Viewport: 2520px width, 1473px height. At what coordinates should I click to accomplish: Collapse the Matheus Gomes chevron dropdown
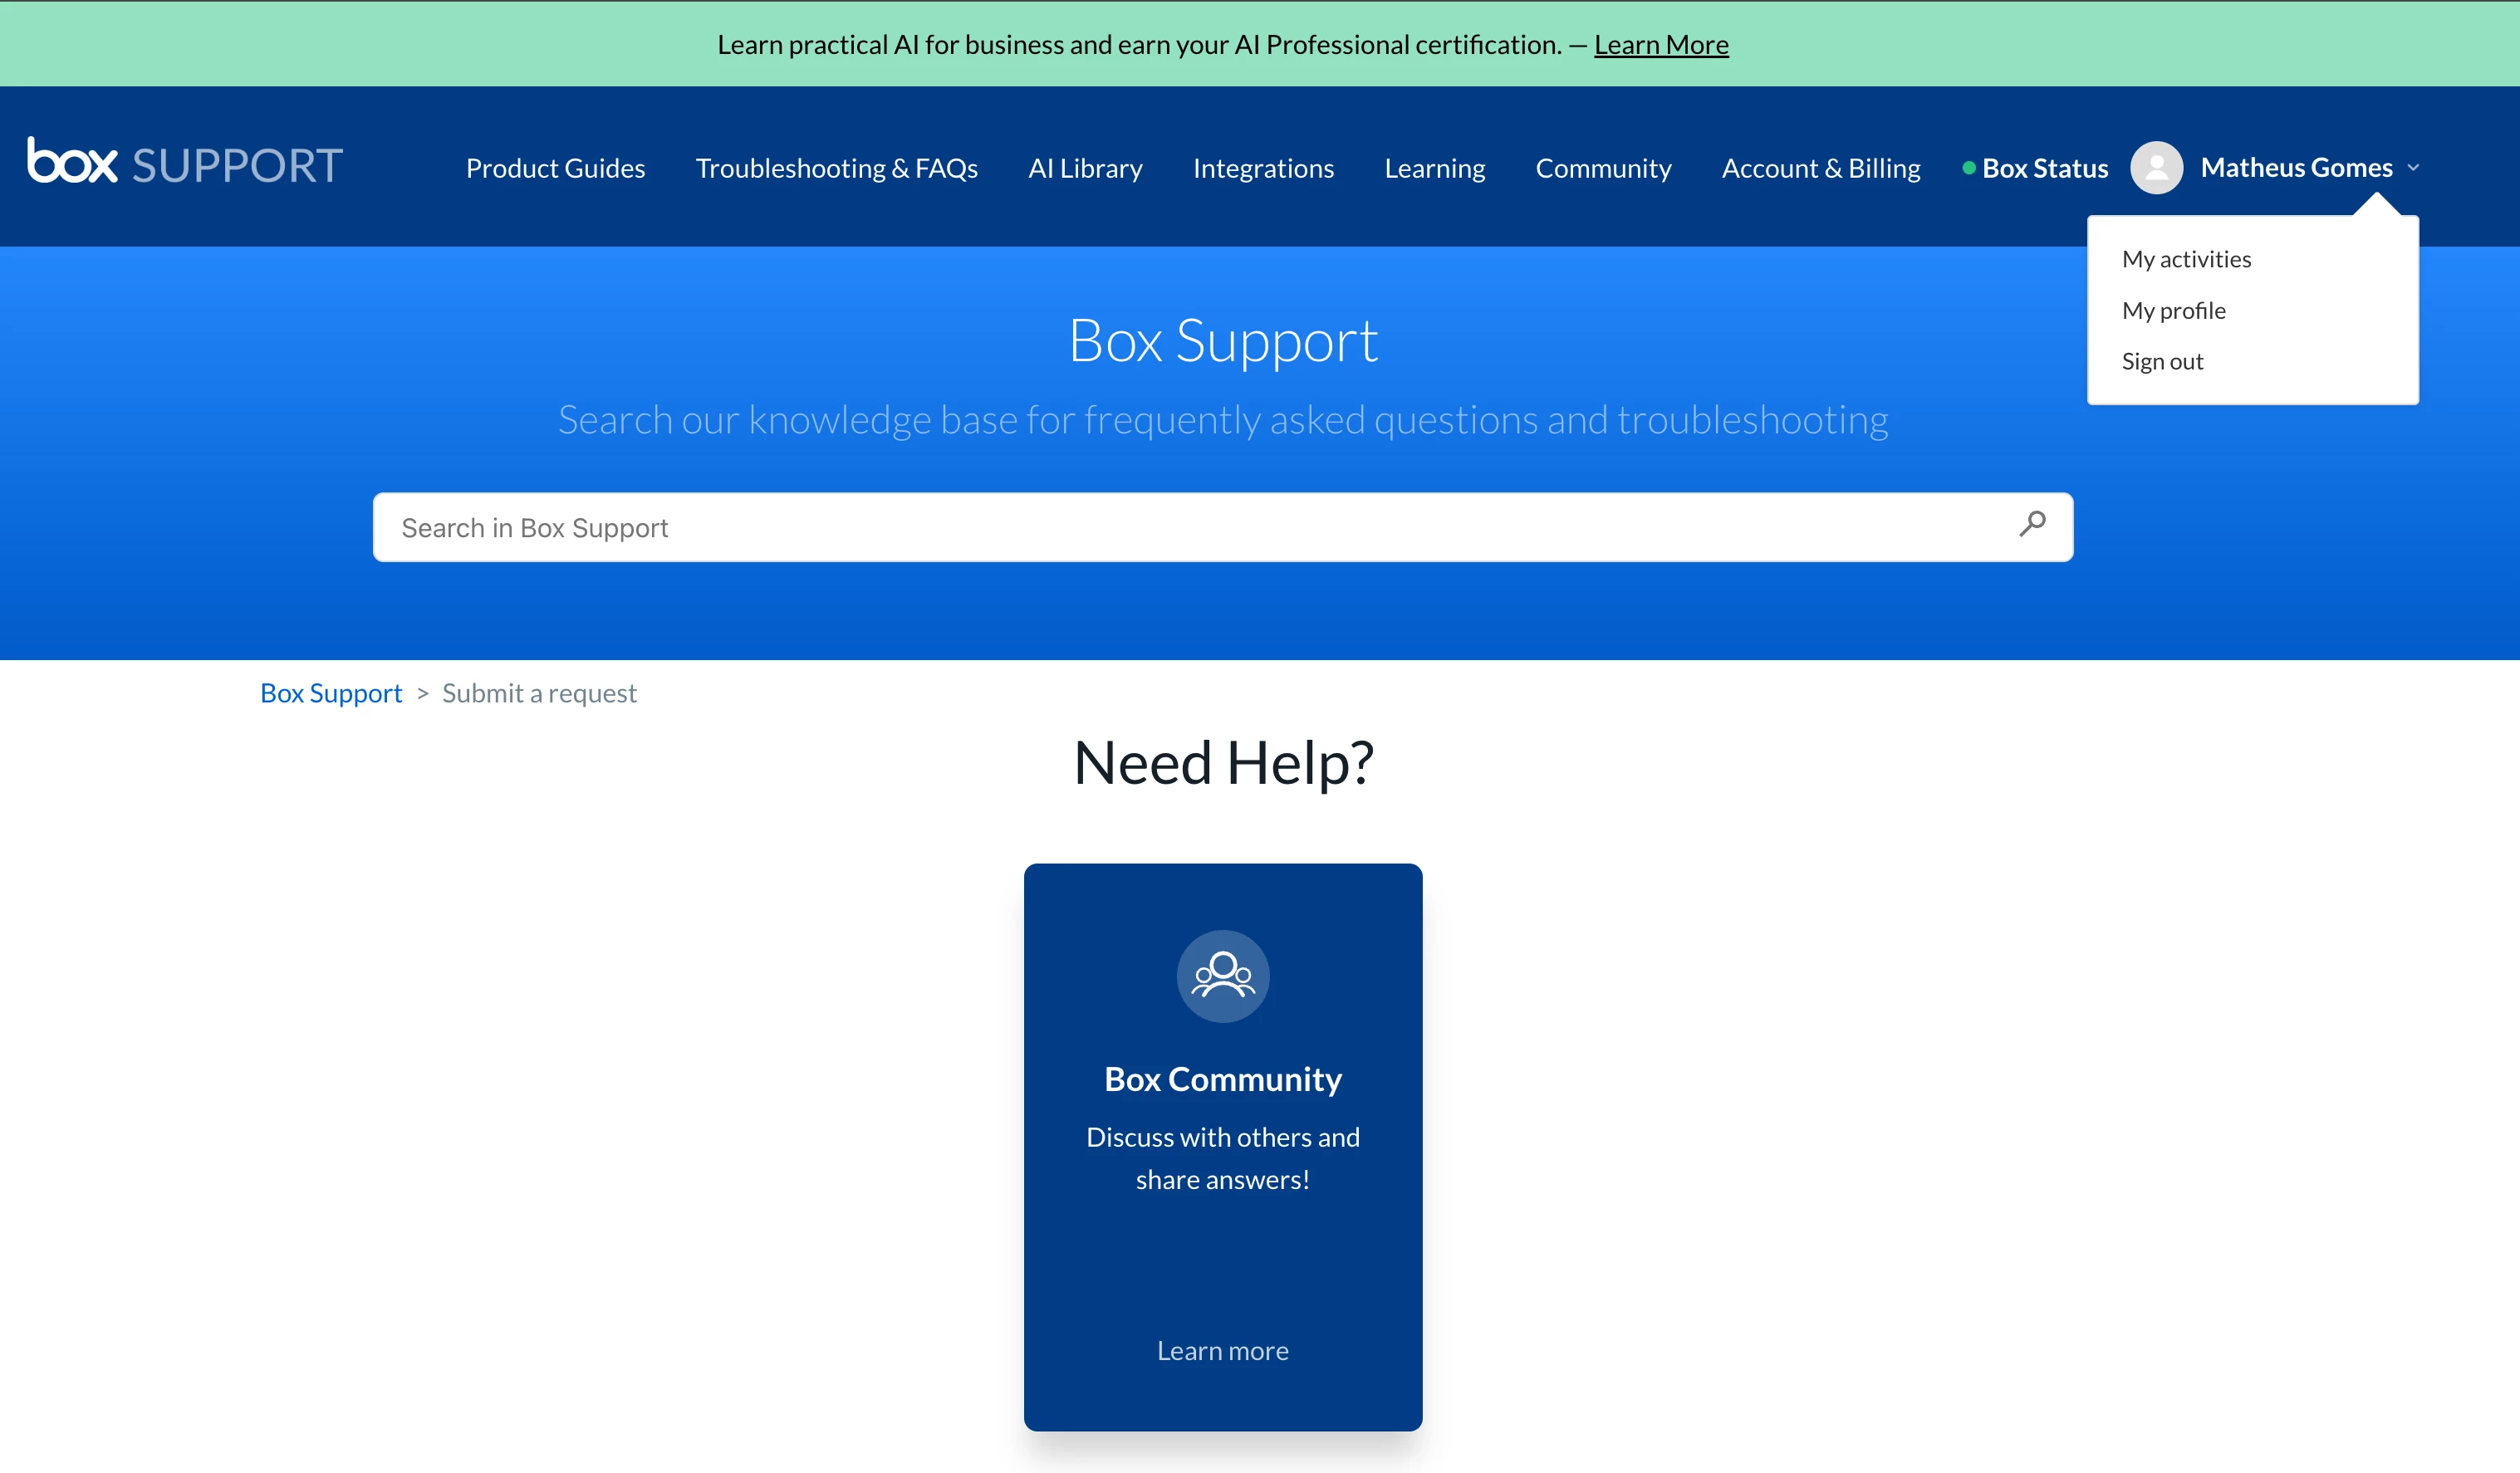pyautogui.click(x=2413, y=168)
